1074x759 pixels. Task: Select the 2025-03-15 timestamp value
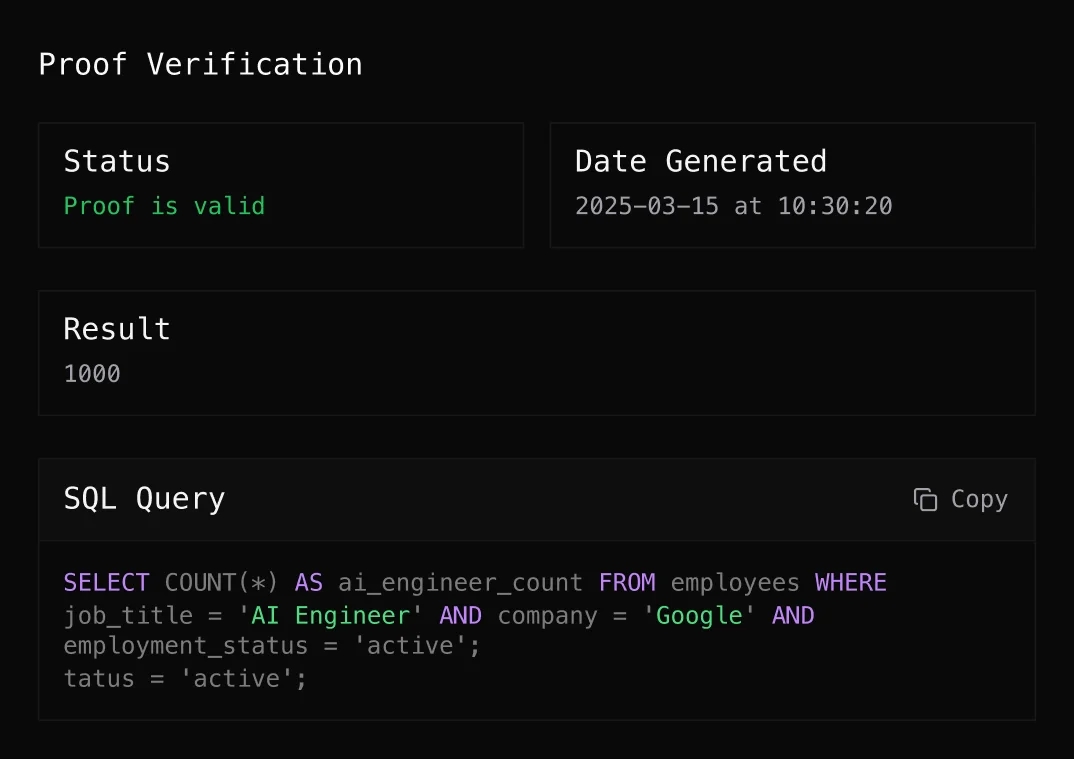[733, 206]
